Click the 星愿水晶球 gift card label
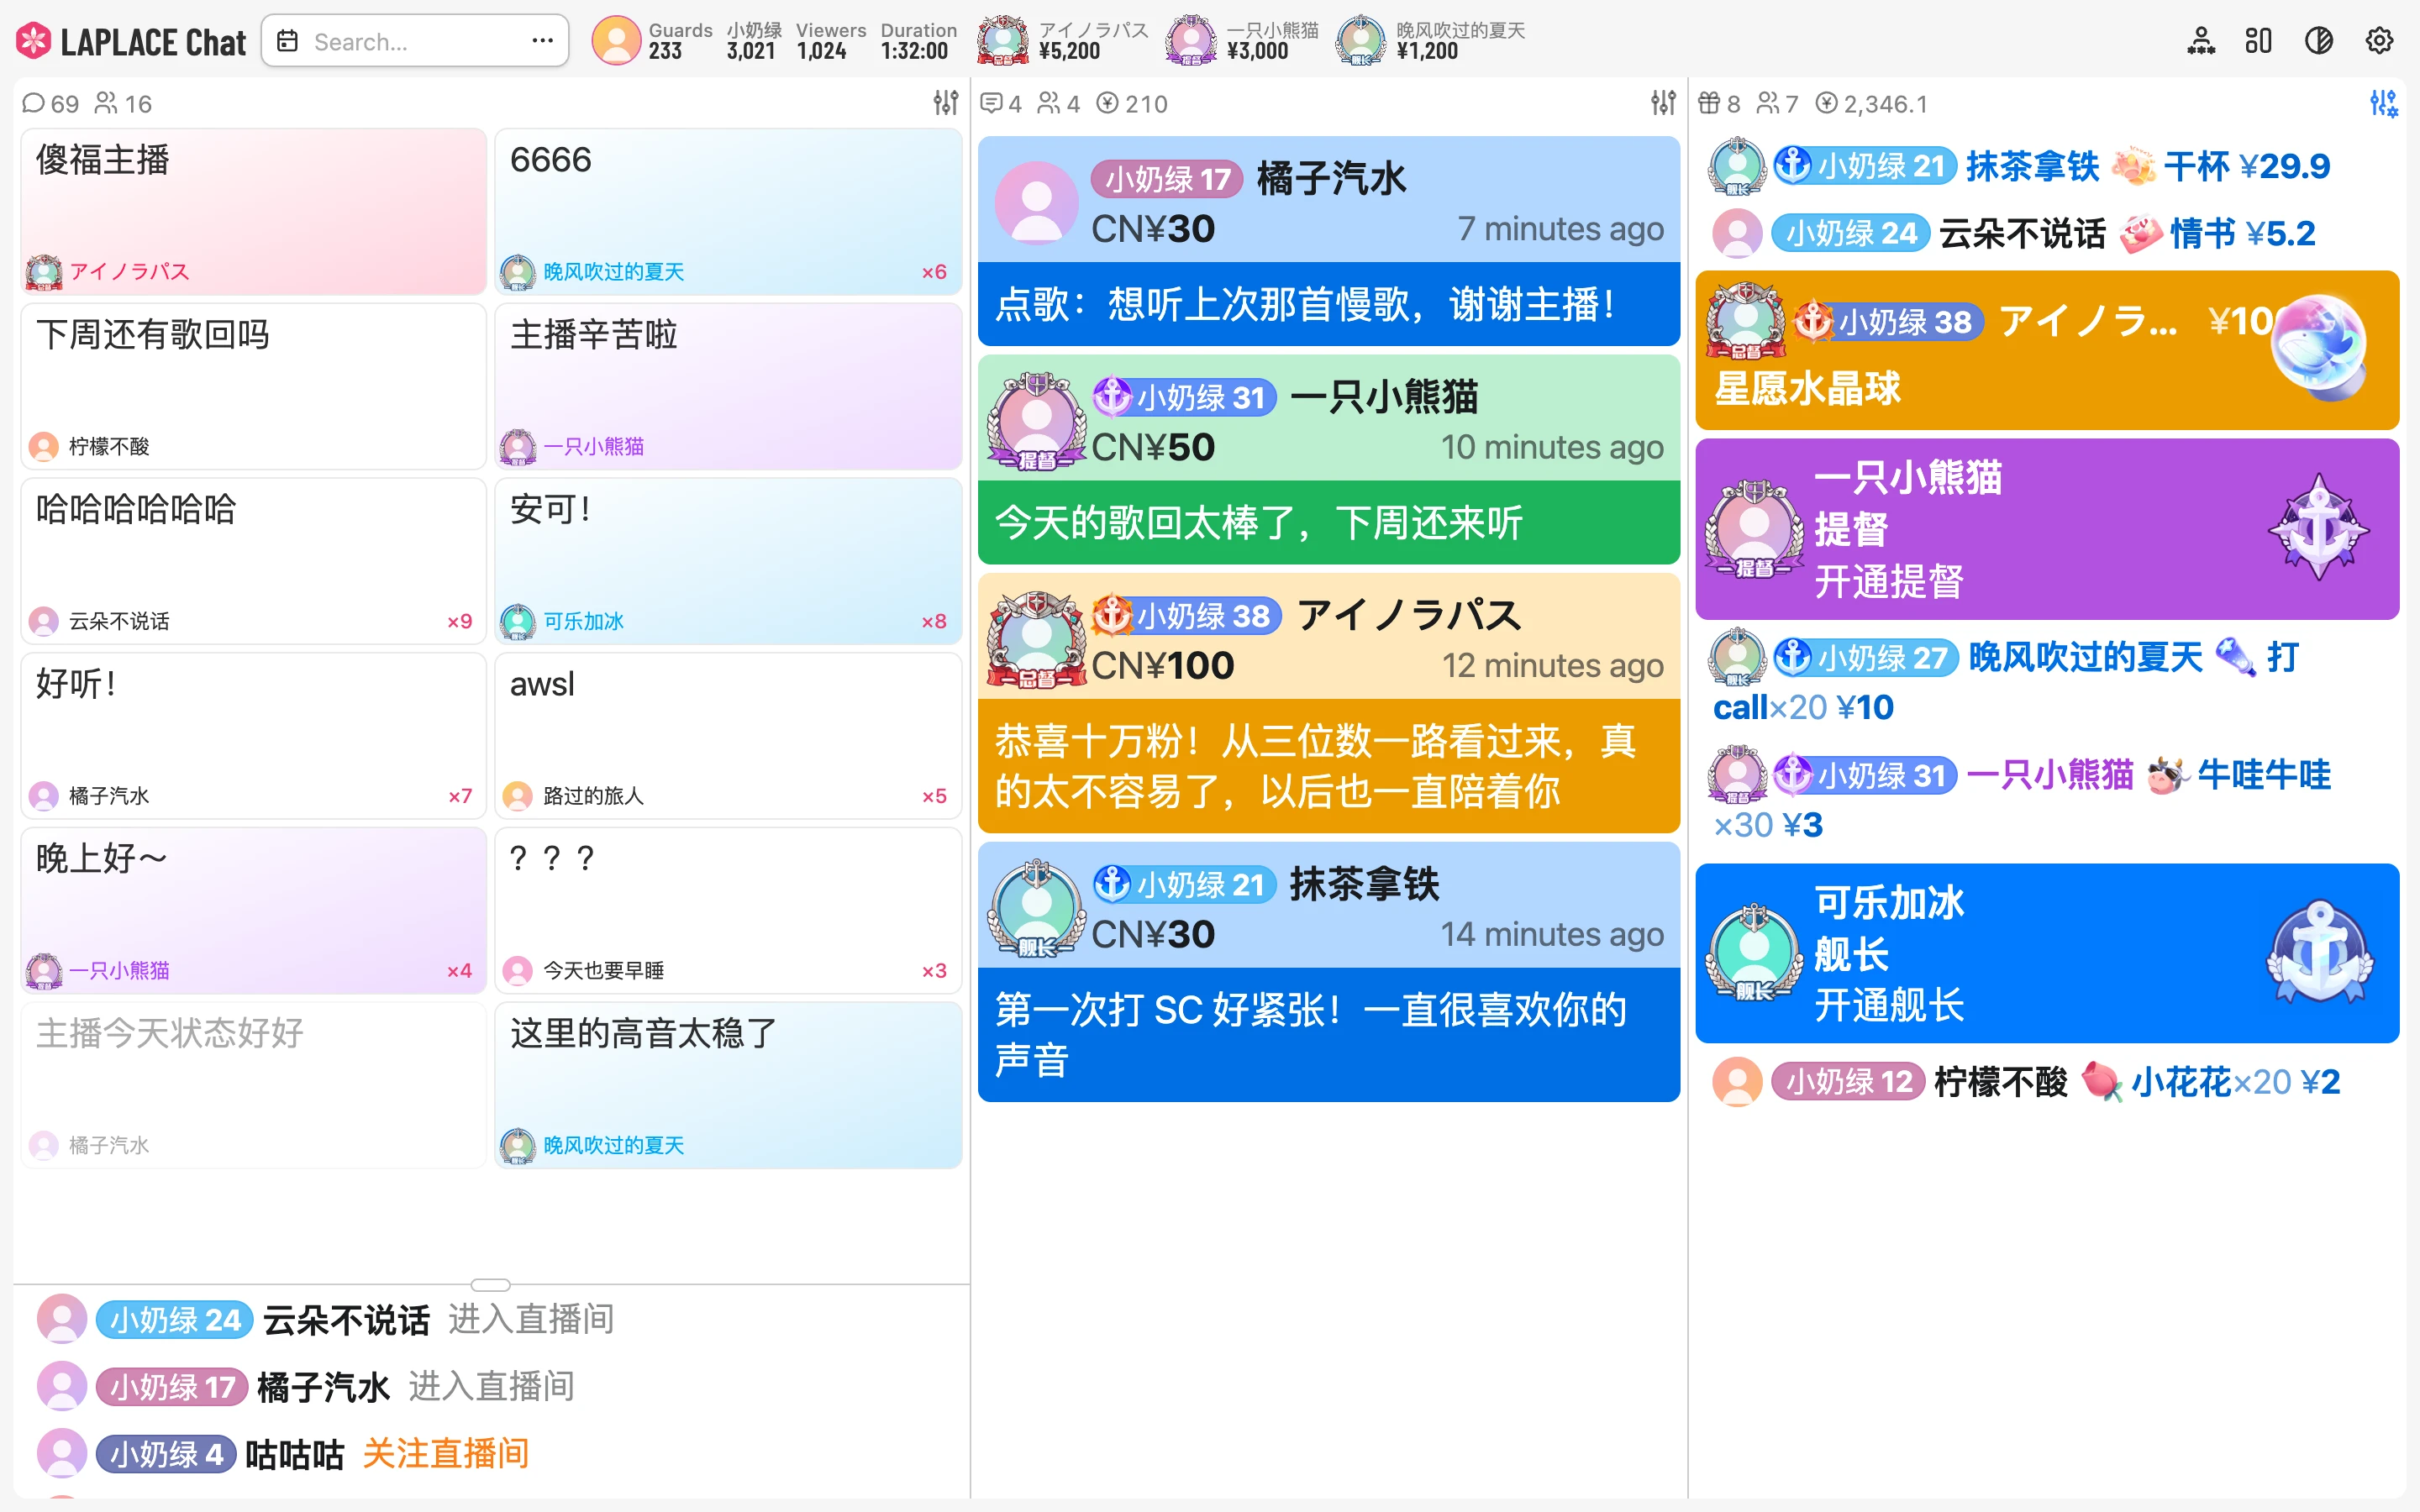 [x=1807, y=388]
